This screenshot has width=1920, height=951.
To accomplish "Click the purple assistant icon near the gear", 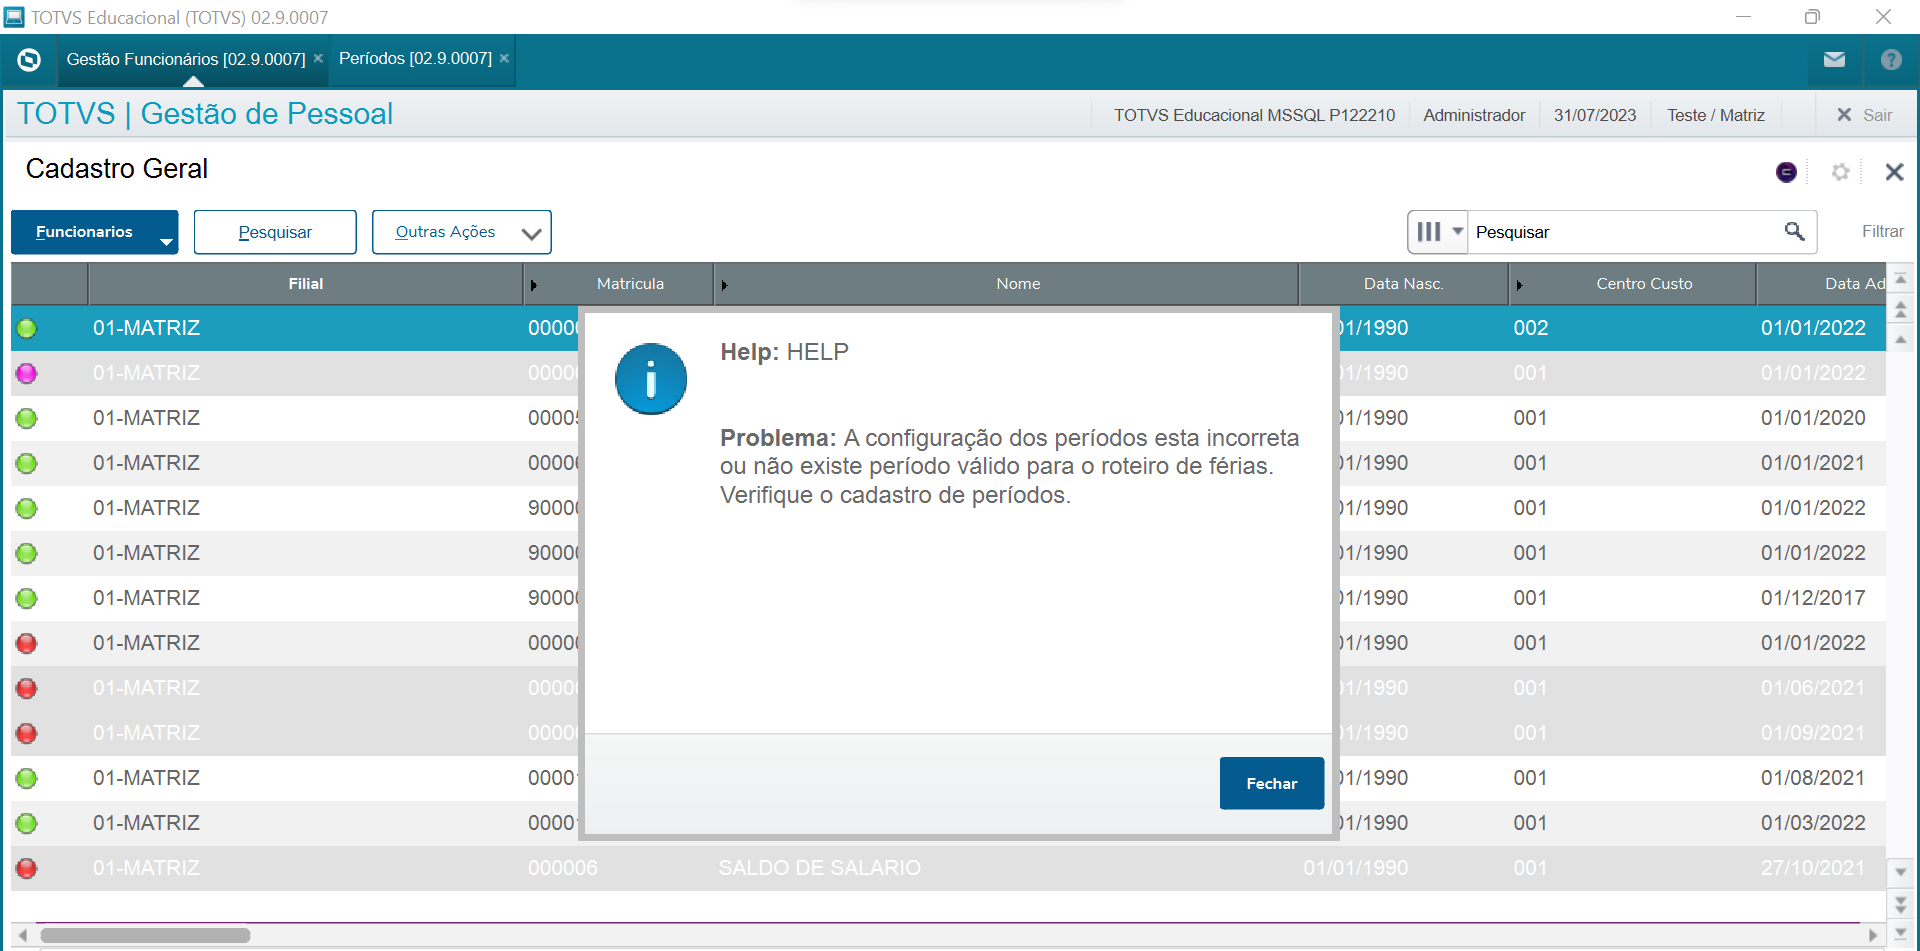I will 1786,171.
